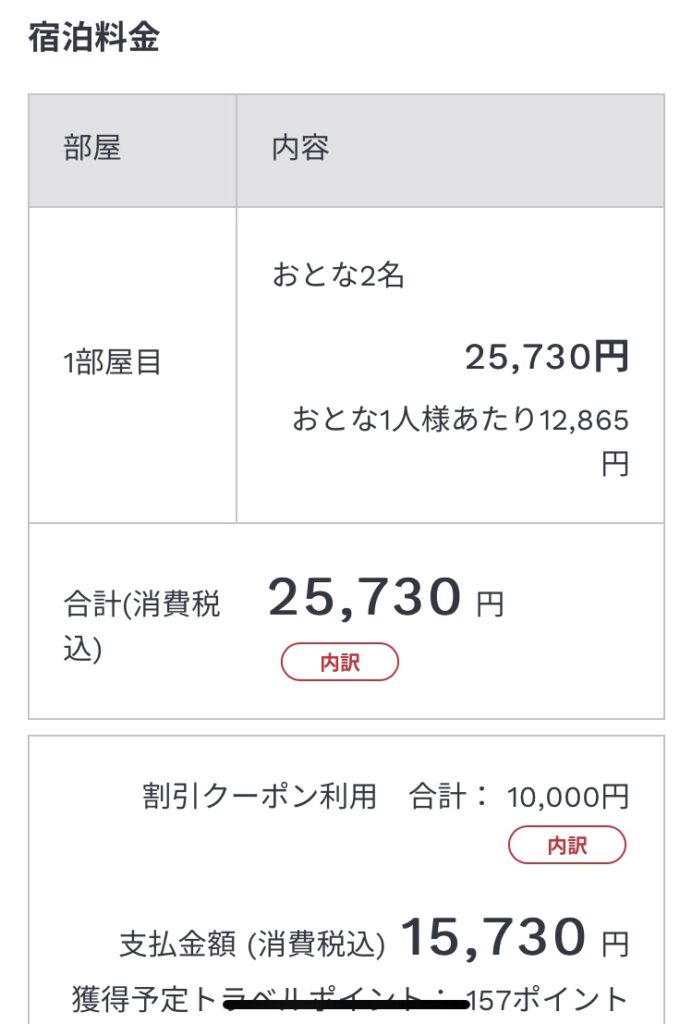Tap the large 25,730 total amount

click(364, 599)
